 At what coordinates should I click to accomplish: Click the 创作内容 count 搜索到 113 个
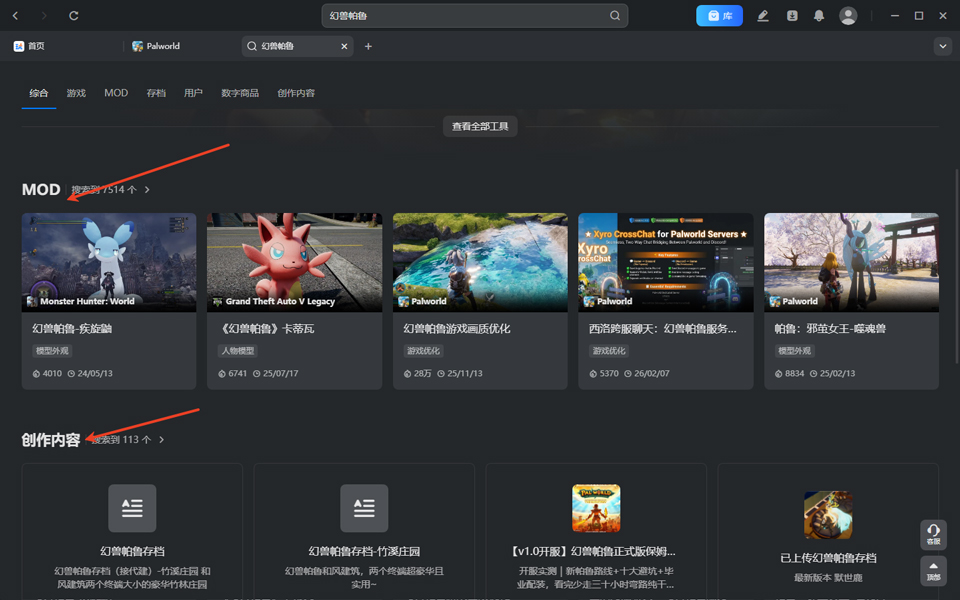pos(121,440)
